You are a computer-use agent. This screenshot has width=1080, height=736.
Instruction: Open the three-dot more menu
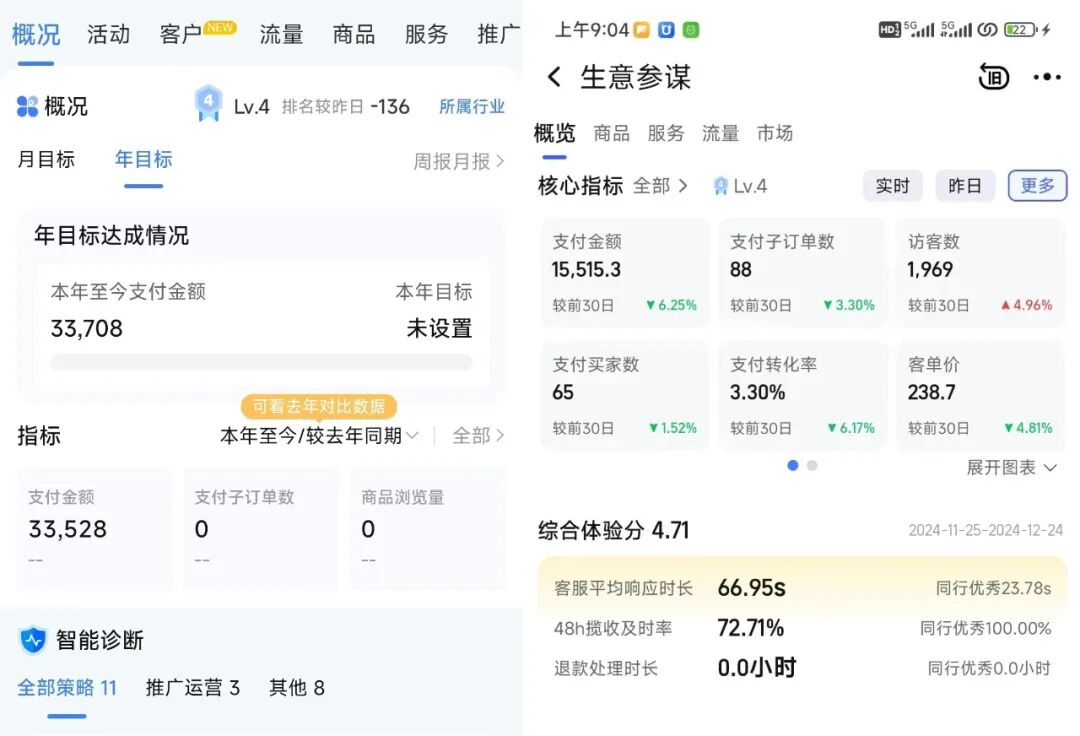pos(1047,77)
